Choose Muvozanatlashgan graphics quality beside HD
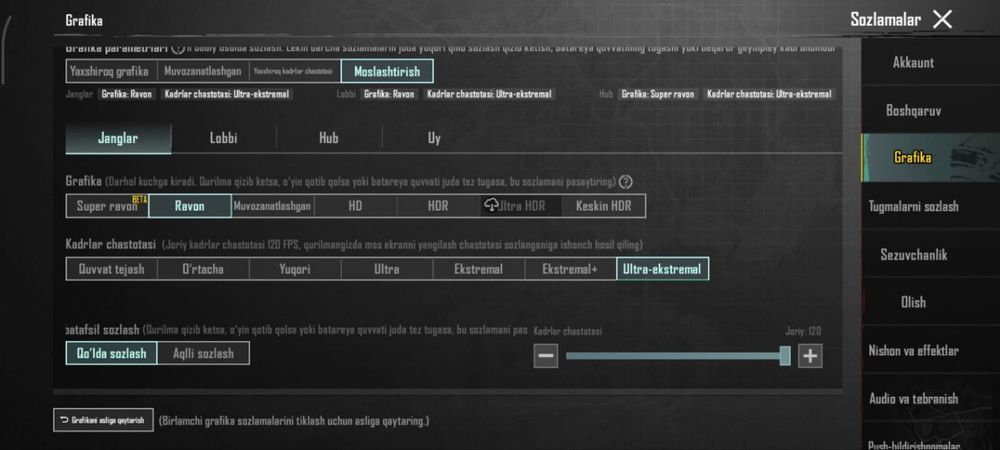 (272, 206)
